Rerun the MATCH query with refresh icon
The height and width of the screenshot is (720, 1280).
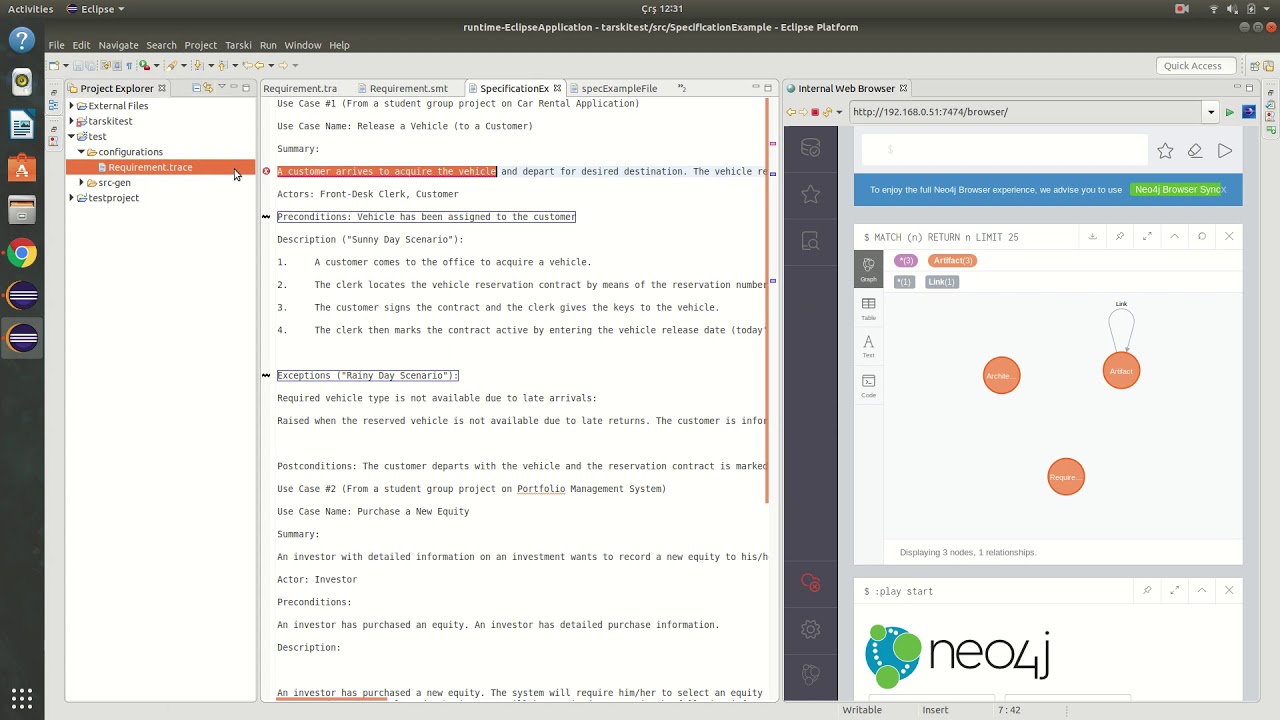[x=1202, y=237]
